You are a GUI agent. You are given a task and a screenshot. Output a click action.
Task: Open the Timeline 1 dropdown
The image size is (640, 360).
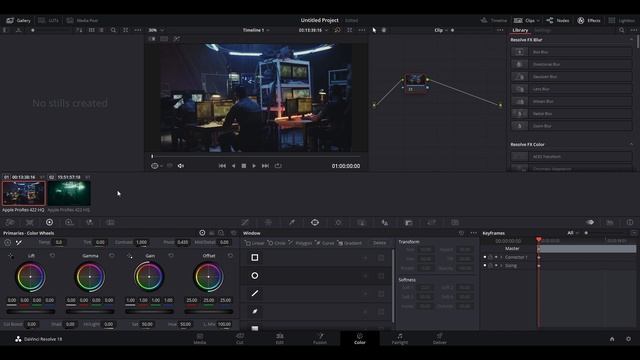(x=256, y=30)
